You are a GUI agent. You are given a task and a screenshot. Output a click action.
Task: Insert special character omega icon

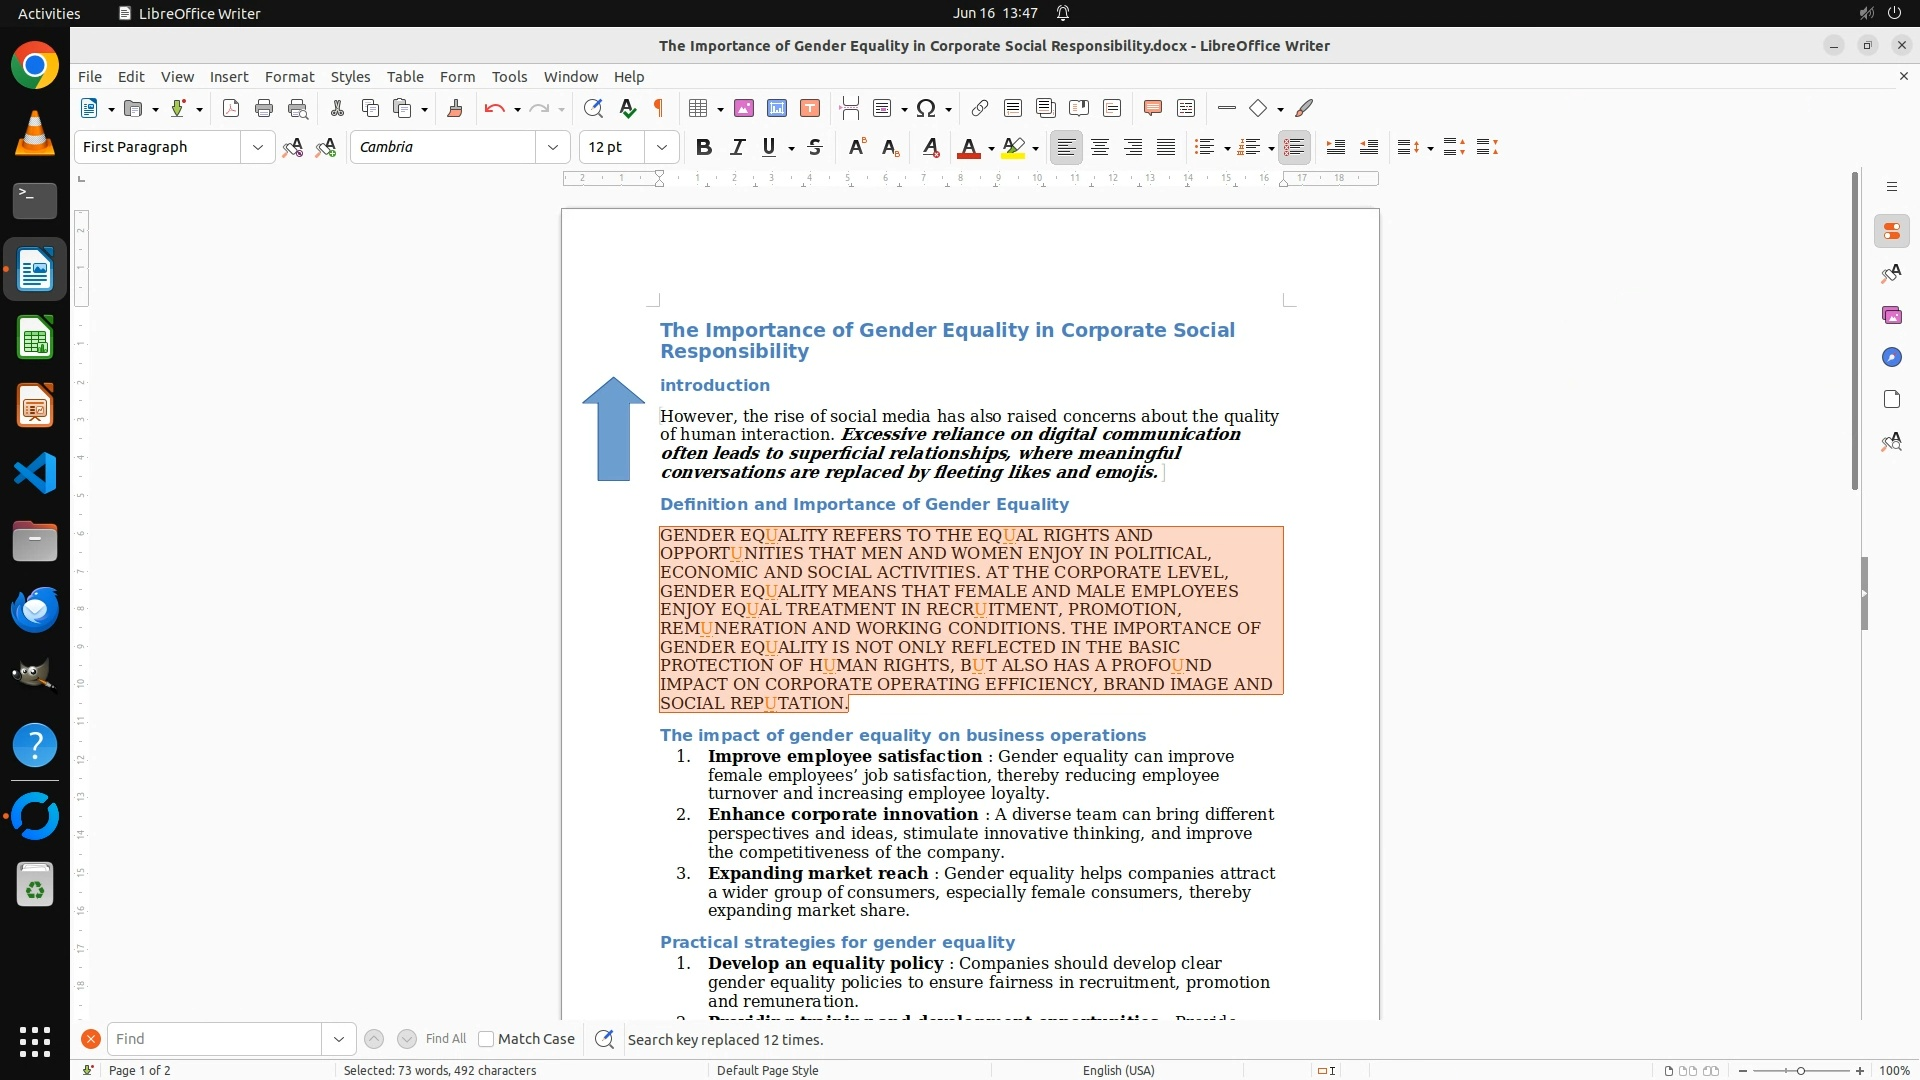926,108
